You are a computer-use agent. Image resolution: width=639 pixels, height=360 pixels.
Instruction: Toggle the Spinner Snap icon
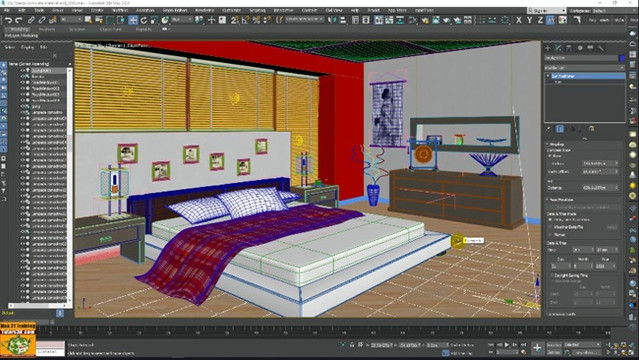point(267,20)
